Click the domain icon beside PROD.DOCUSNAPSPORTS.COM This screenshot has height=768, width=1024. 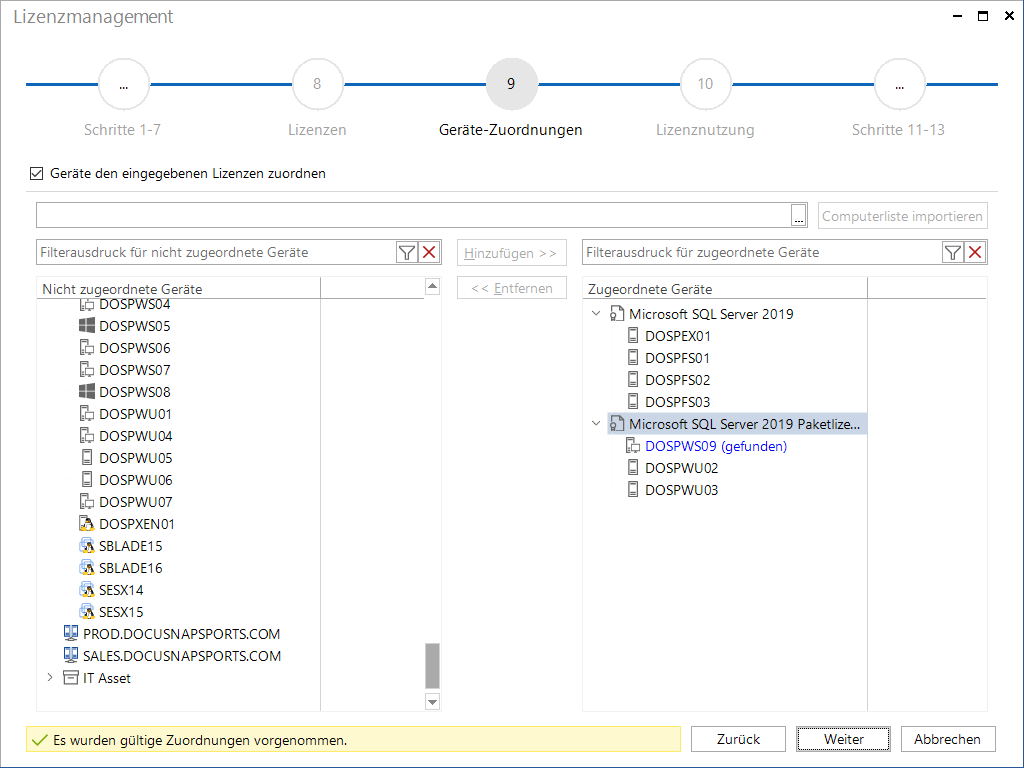point(71,633)
